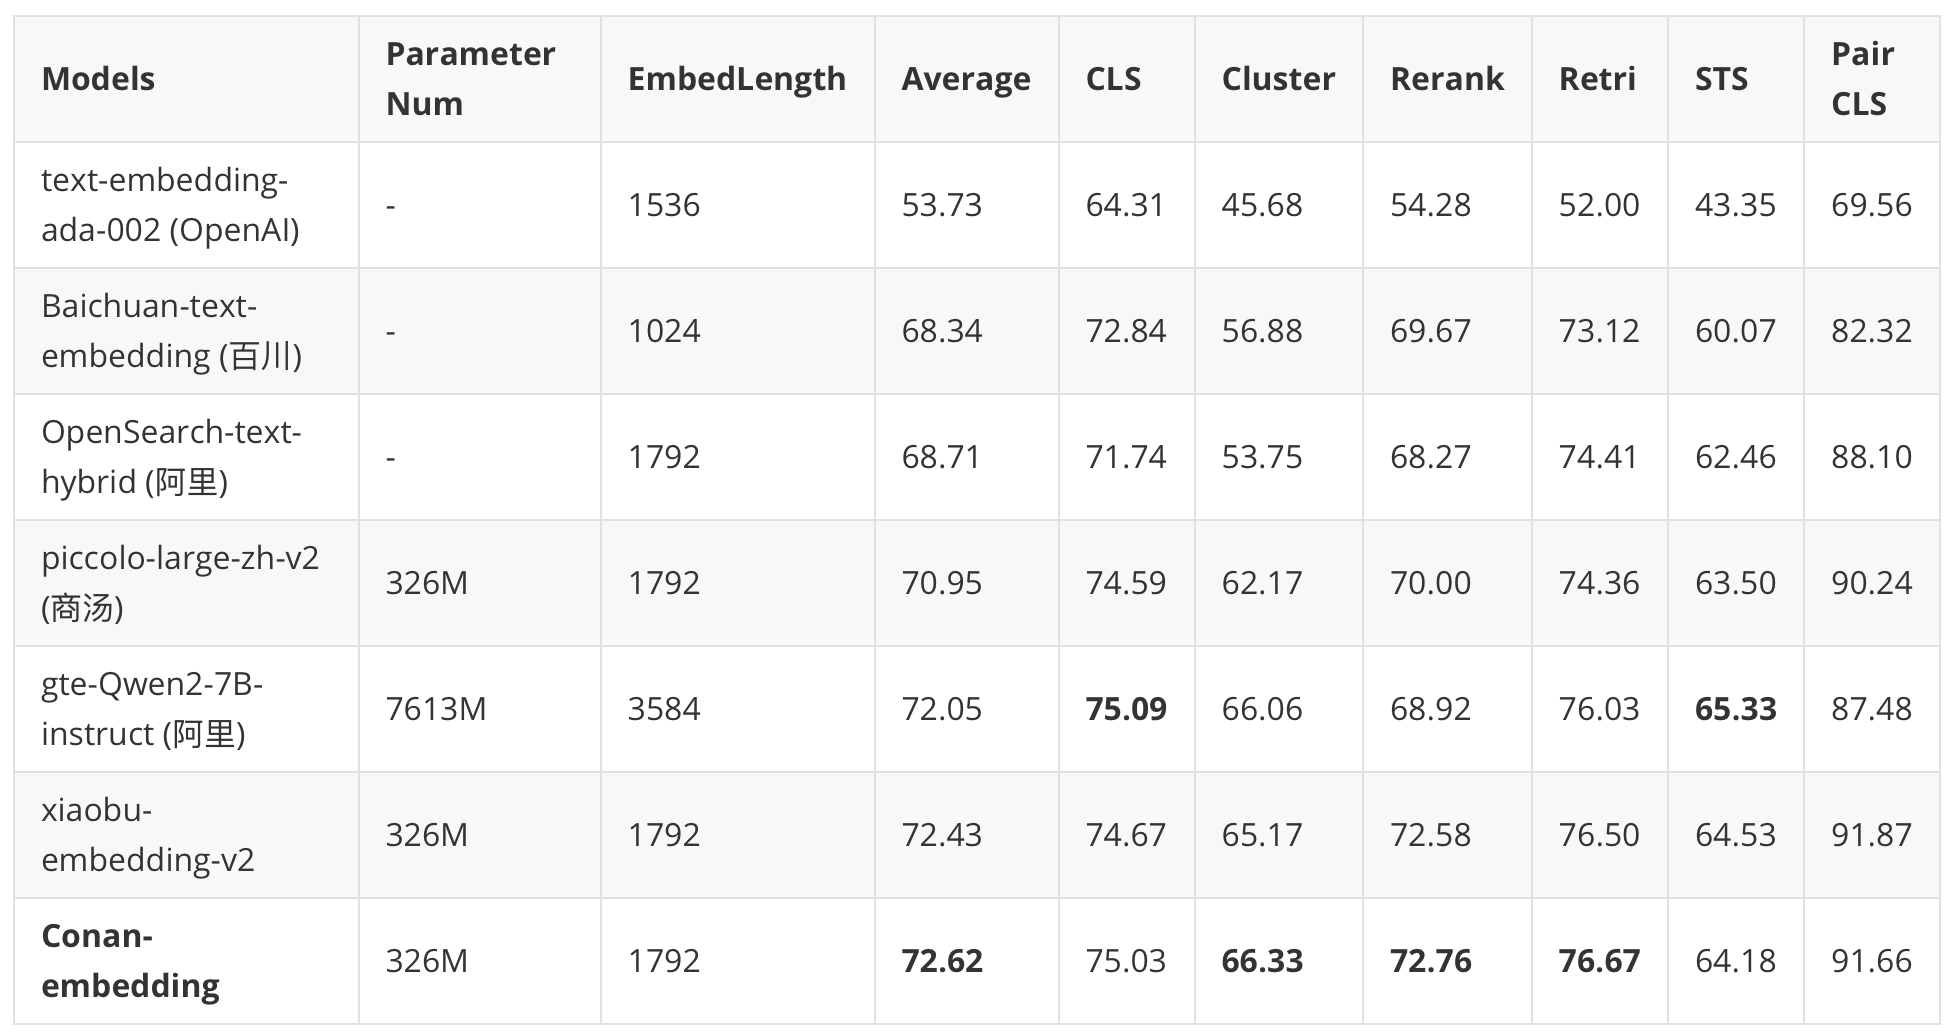Select the STS column header
Image resolution: width=1952 pixels, height=1036 pixels.
pyautogui.click(x=1721, y=79)
